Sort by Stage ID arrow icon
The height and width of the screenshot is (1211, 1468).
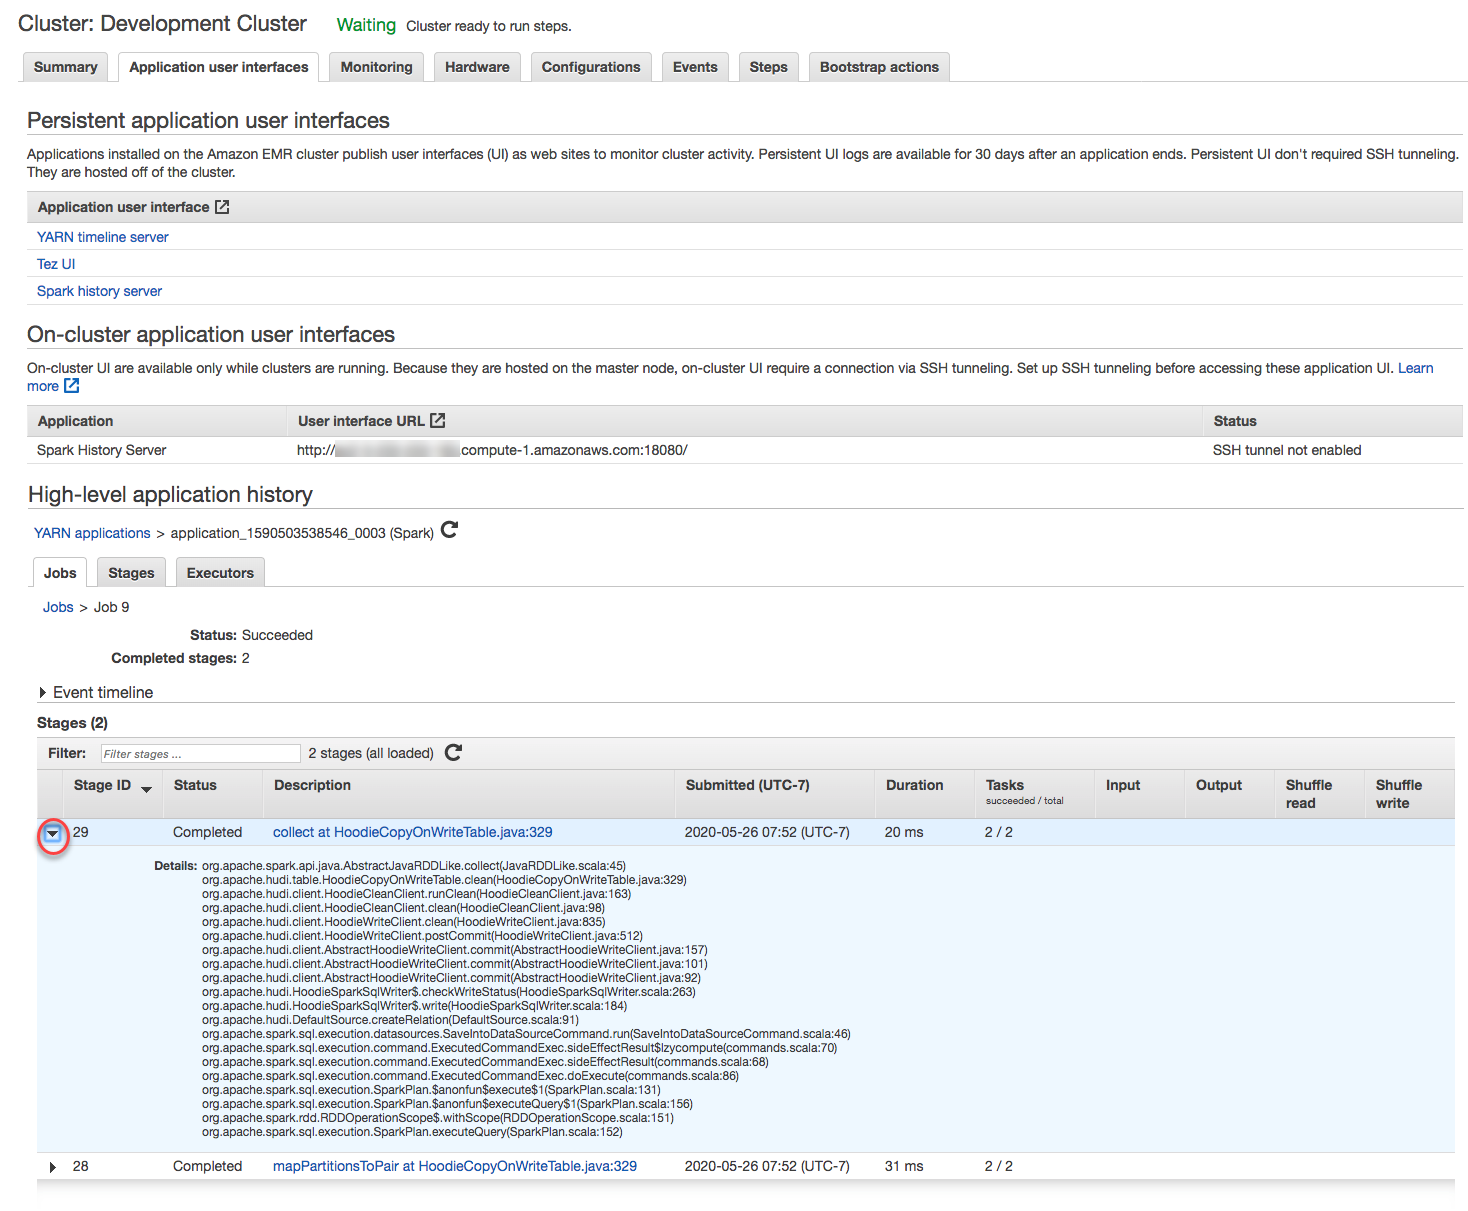tap(146, 788)
